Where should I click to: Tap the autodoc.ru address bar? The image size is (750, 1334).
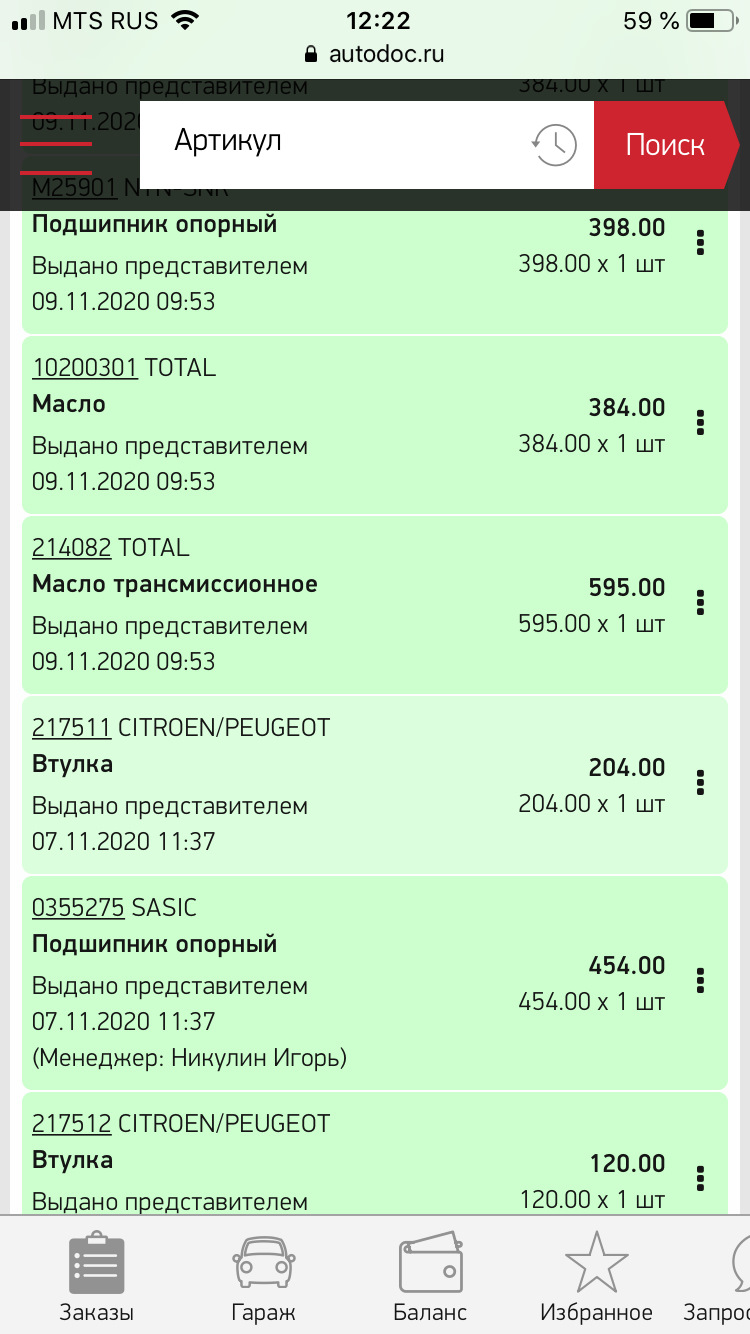pyautogui.click(x=375, y=54)
